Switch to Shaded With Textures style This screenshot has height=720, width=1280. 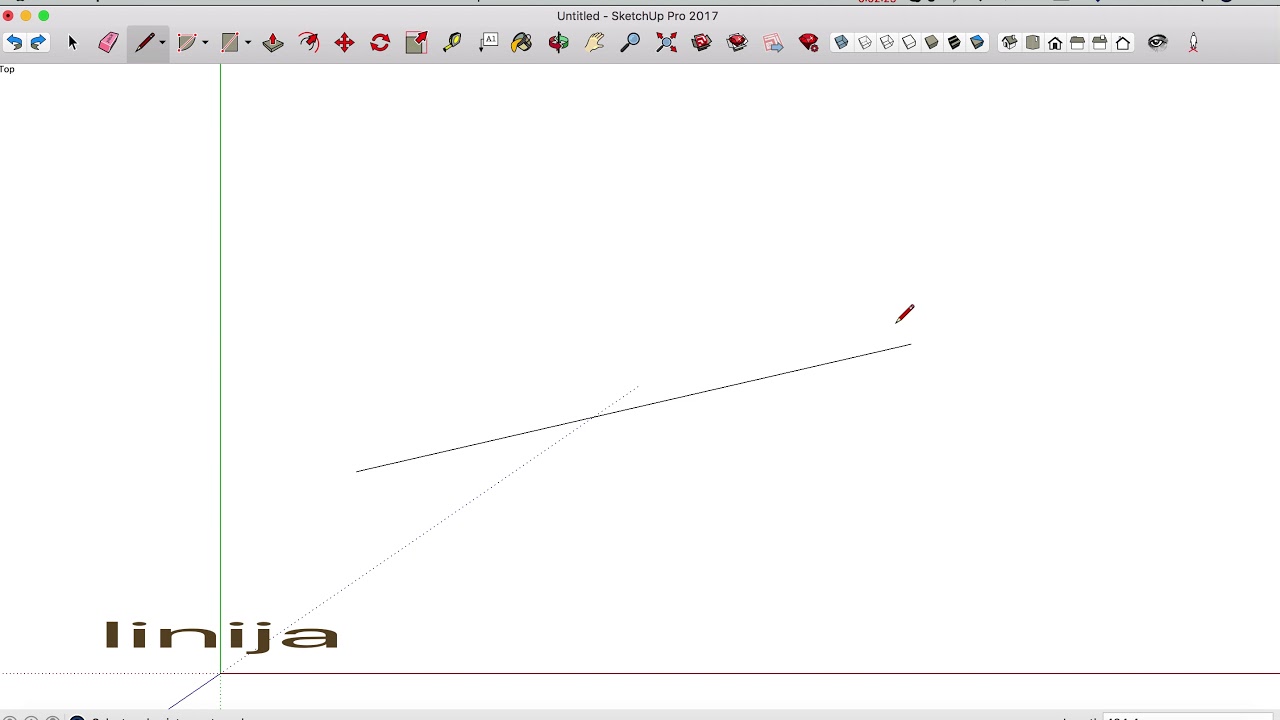point(955,42)
